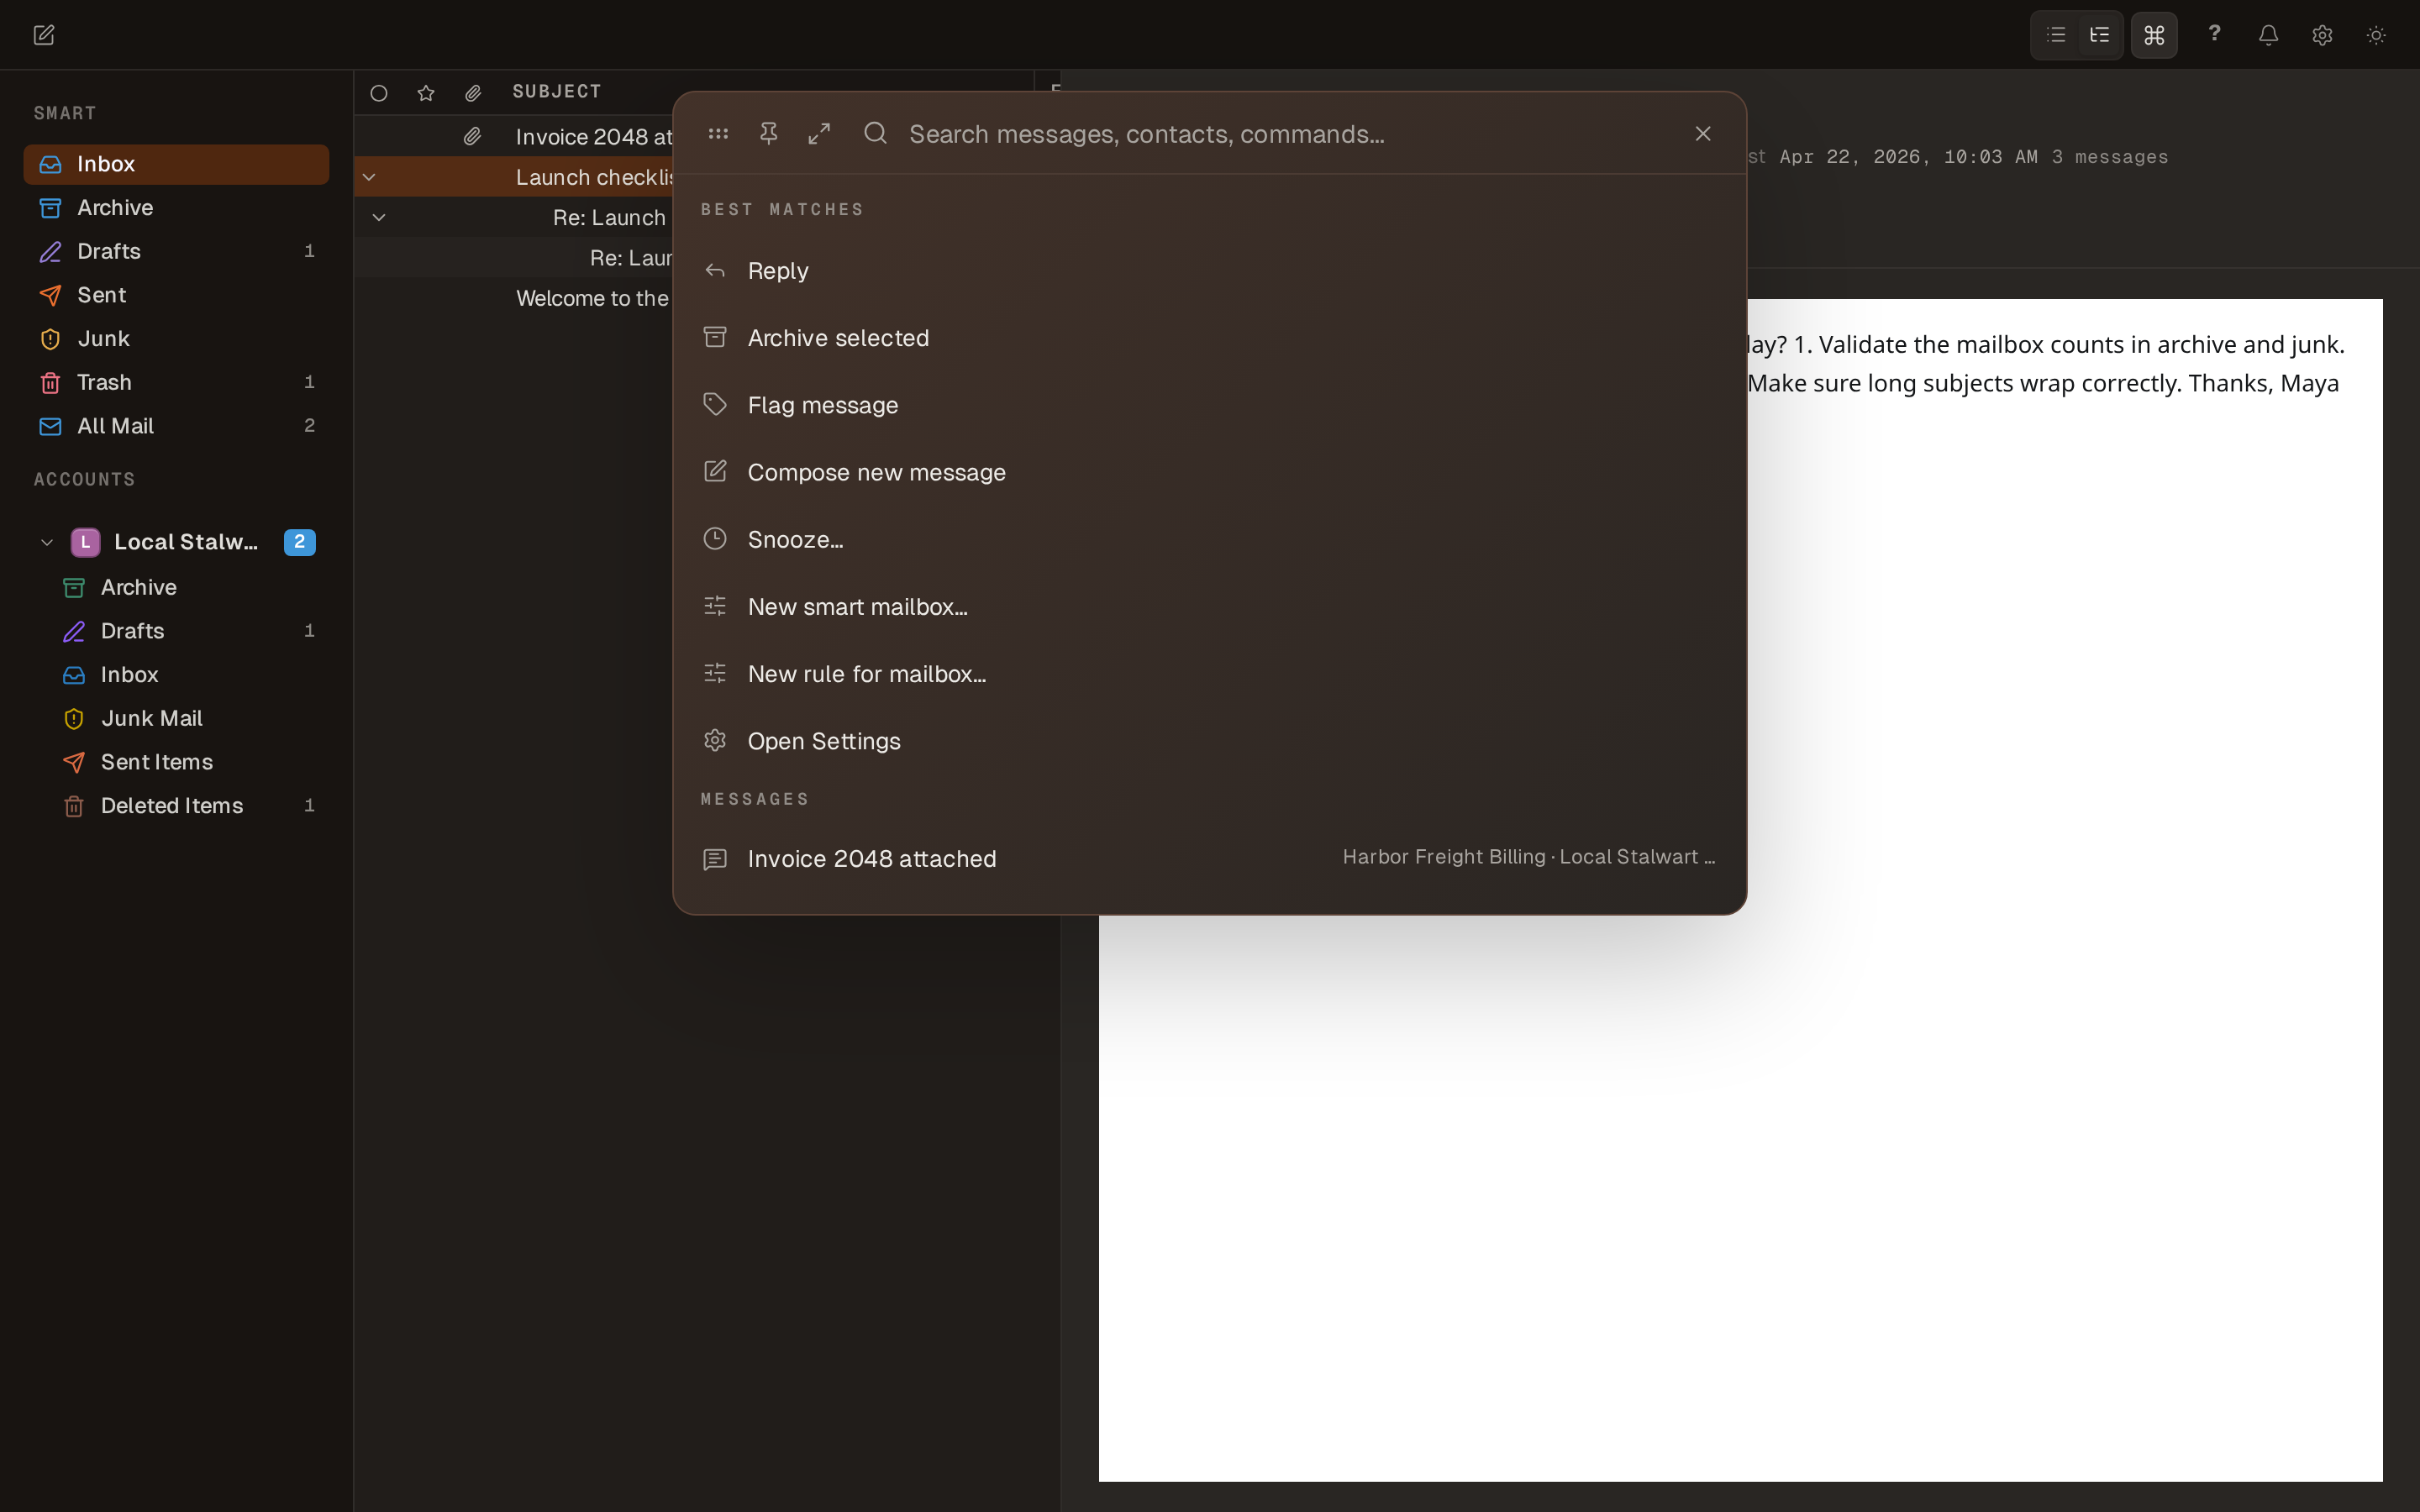The image size is (2420, 1512).
Task: Switch to threaded list view icon
Action: pyautogui.click(x=2100, y=35)
